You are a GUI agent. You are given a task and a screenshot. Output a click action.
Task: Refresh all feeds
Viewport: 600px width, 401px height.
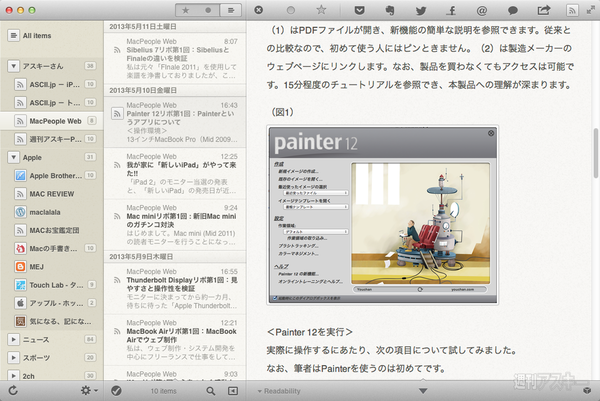point(13,390)
